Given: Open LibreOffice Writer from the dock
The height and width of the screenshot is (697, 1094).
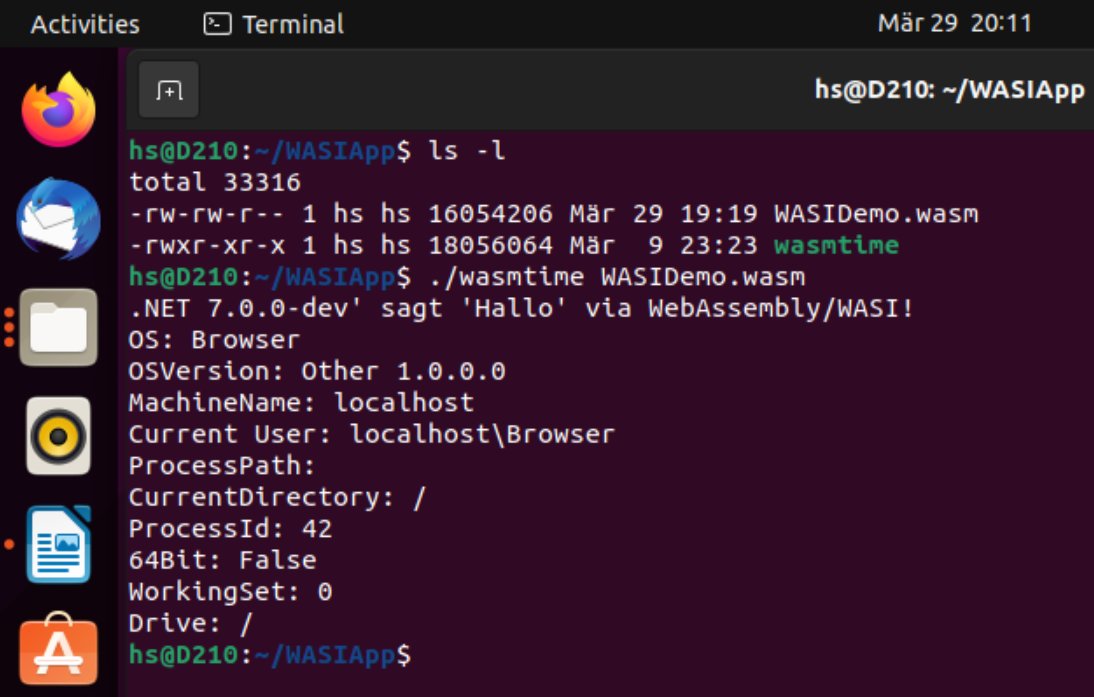Looking at the screenshot, I should coord(59,544).
